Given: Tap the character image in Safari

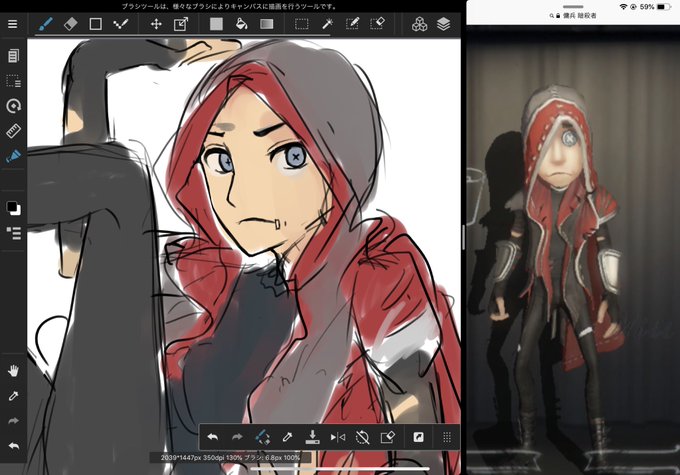Looking at the screenshot, I should pyautogui.click(x=573, y=250).
